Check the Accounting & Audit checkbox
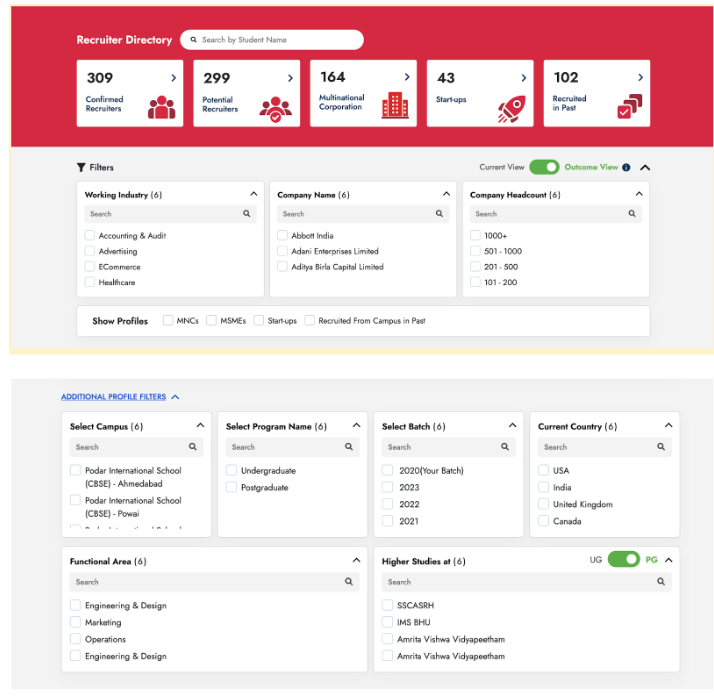This screenshot has height=700, width=714. [90, 236]
